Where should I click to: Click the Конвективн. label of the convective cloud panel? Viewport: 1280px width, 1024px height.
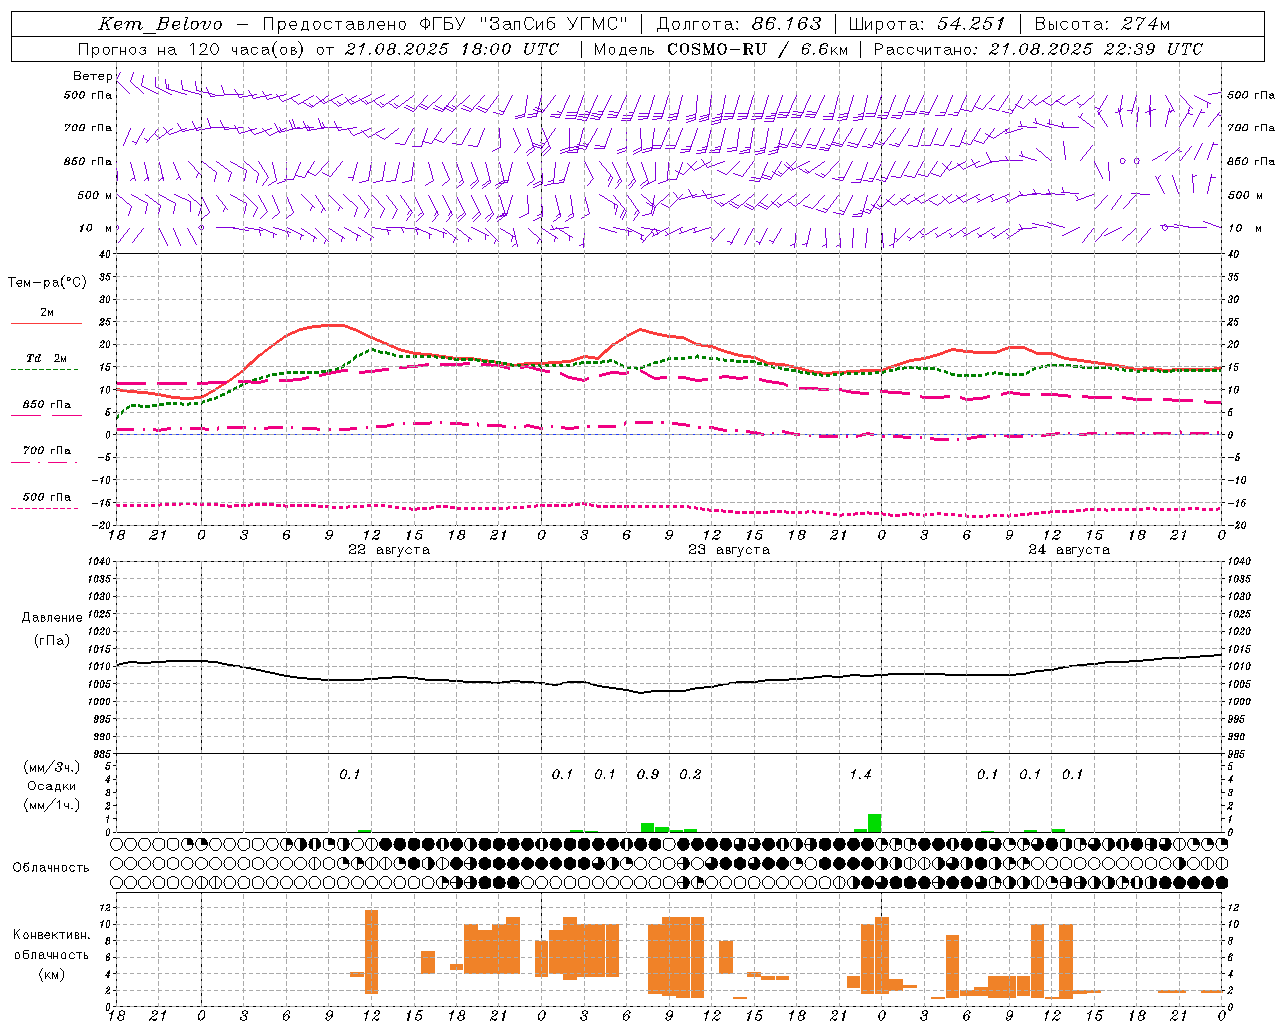(x=51, y=935)
